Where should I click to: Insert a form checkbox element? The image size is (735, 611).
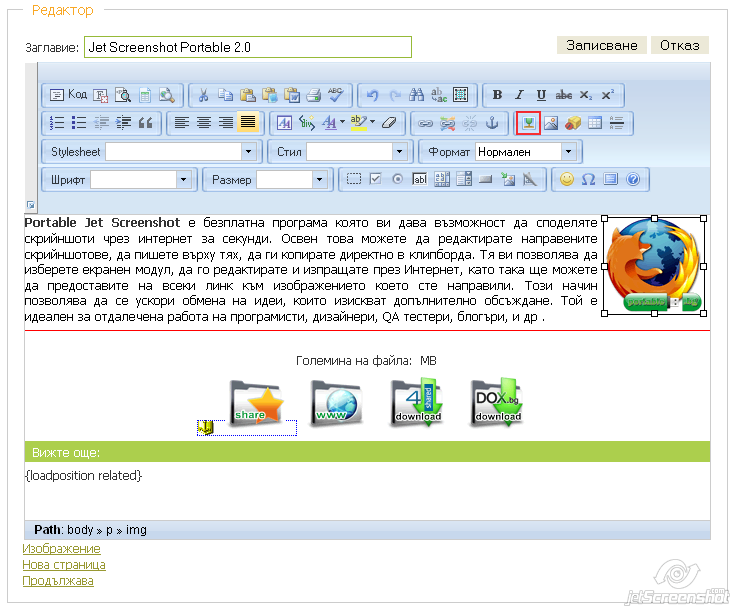pos(375,179)
